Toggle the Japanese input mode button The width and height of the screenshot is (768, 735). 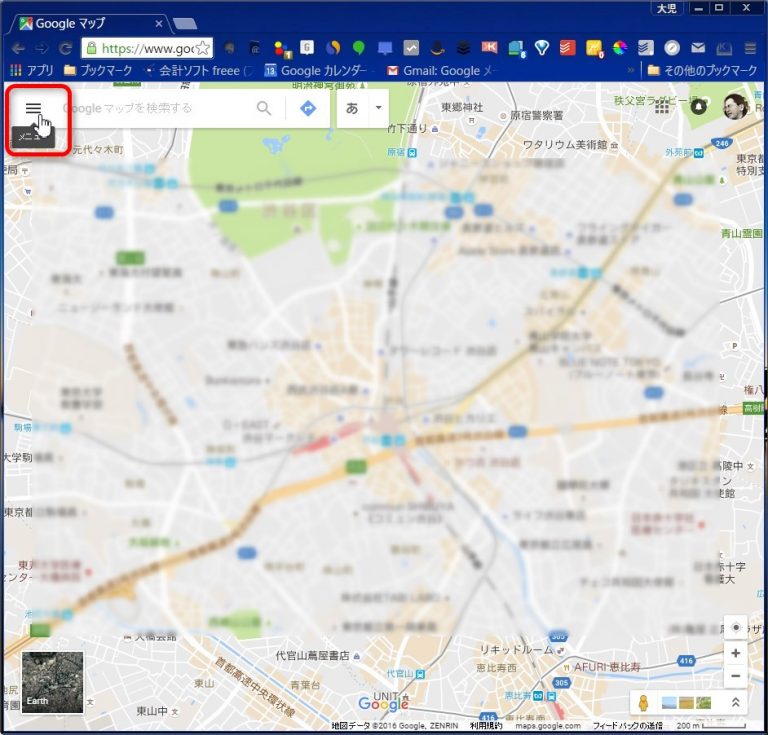click(351, 108)
